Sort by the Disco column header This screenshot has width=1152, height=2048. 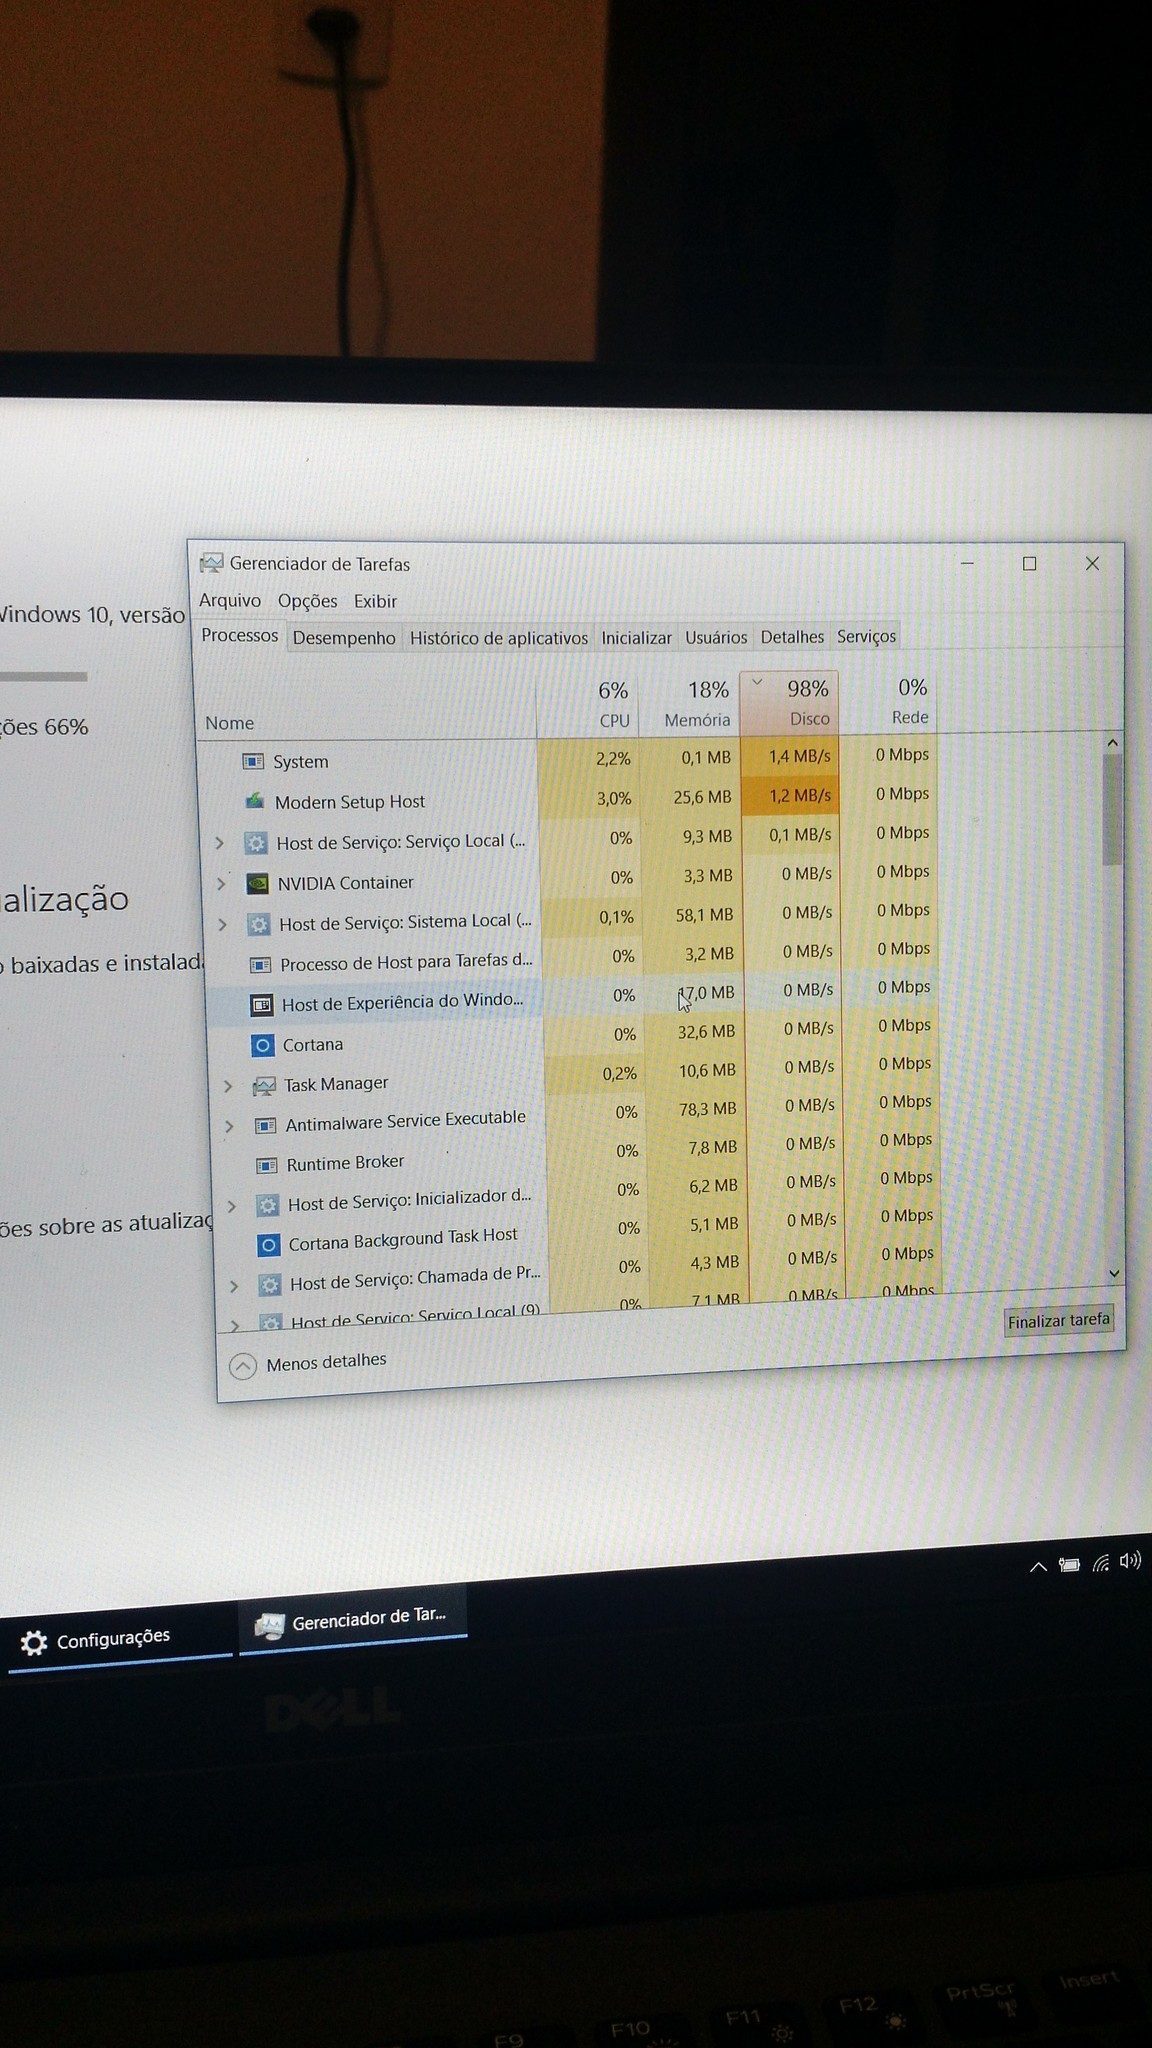[789, 704]
